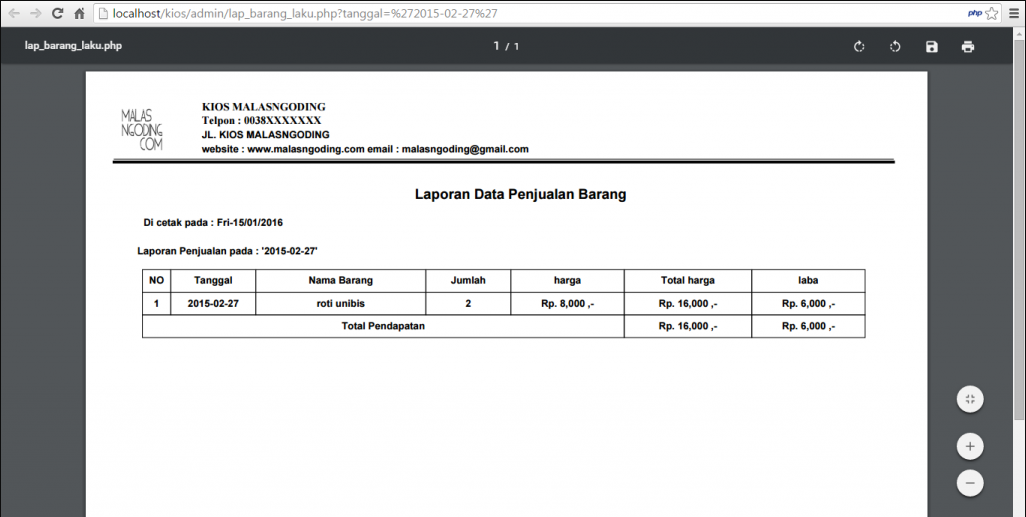Click Rp. 6,000 in roti unibis row
1026x517 pixels.
[808, 304]
